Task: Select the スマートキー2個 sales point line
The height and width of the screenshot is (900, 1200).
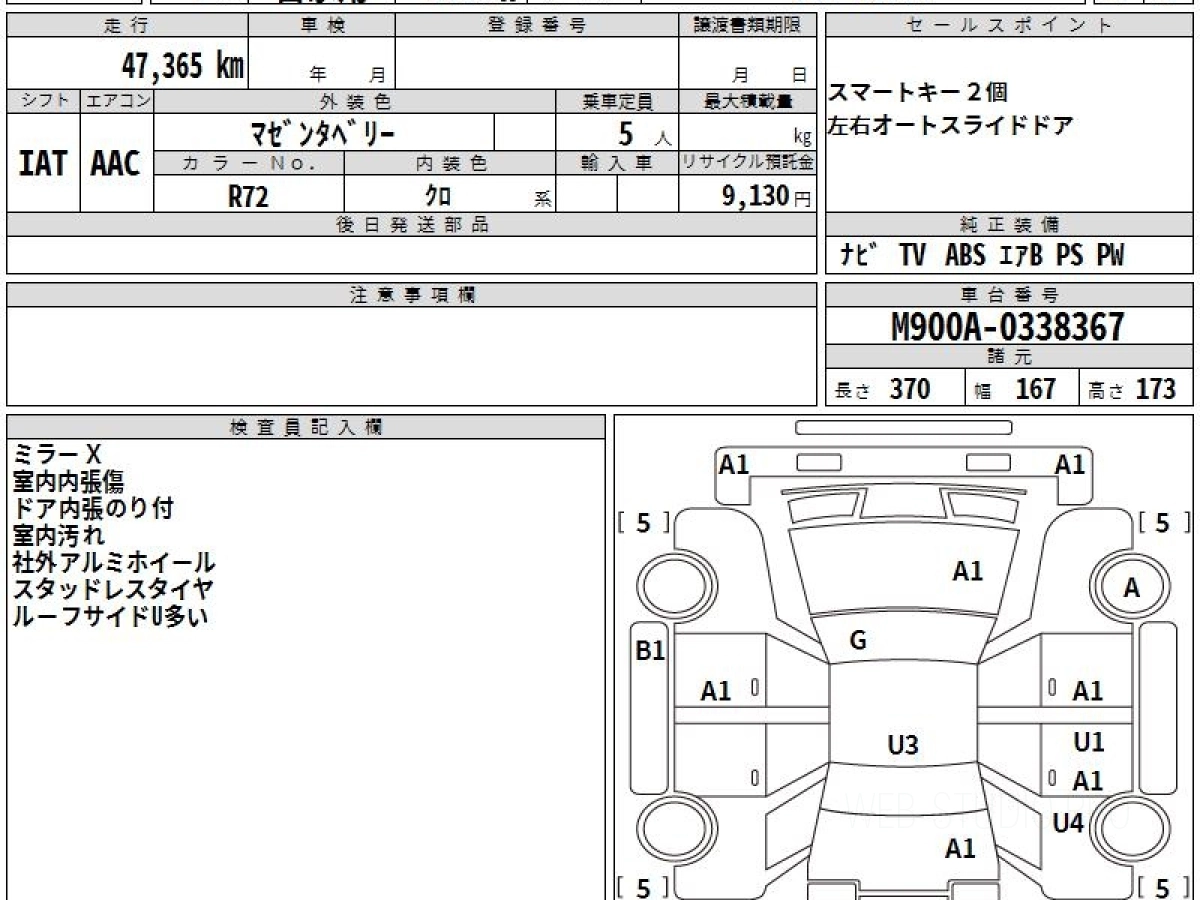Action: coord(917,93)
